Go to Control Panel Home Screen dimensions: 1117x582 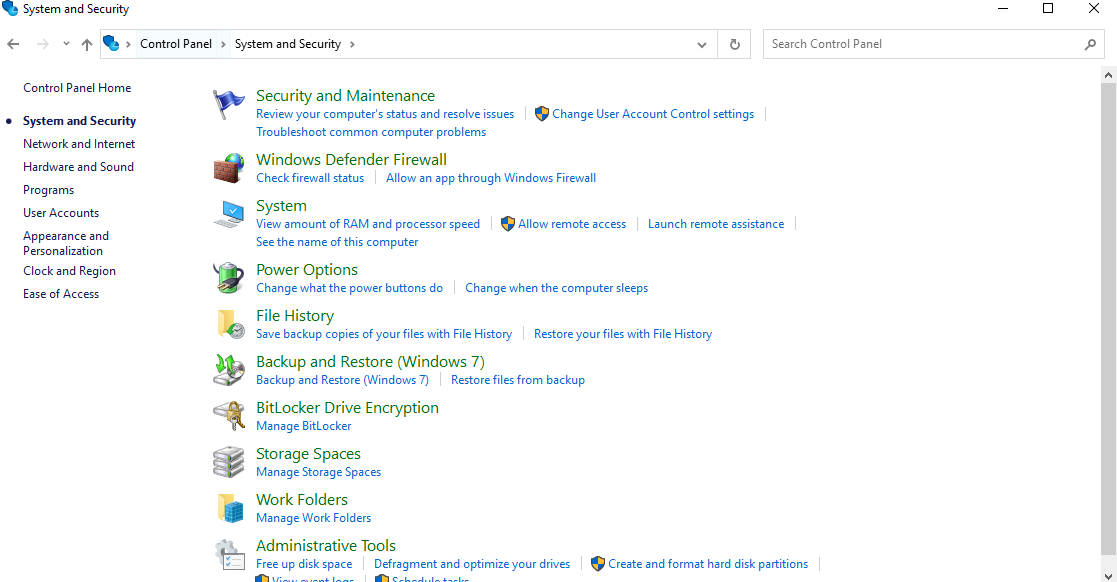point(77,88)
